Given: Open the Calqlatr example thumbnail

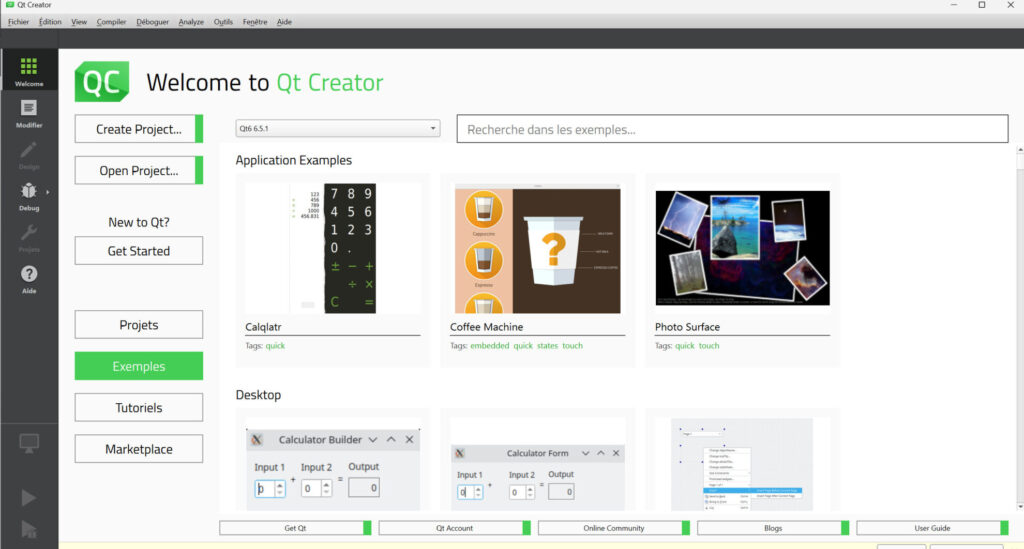Looking at the screenshot, I should tap(332, 248).
